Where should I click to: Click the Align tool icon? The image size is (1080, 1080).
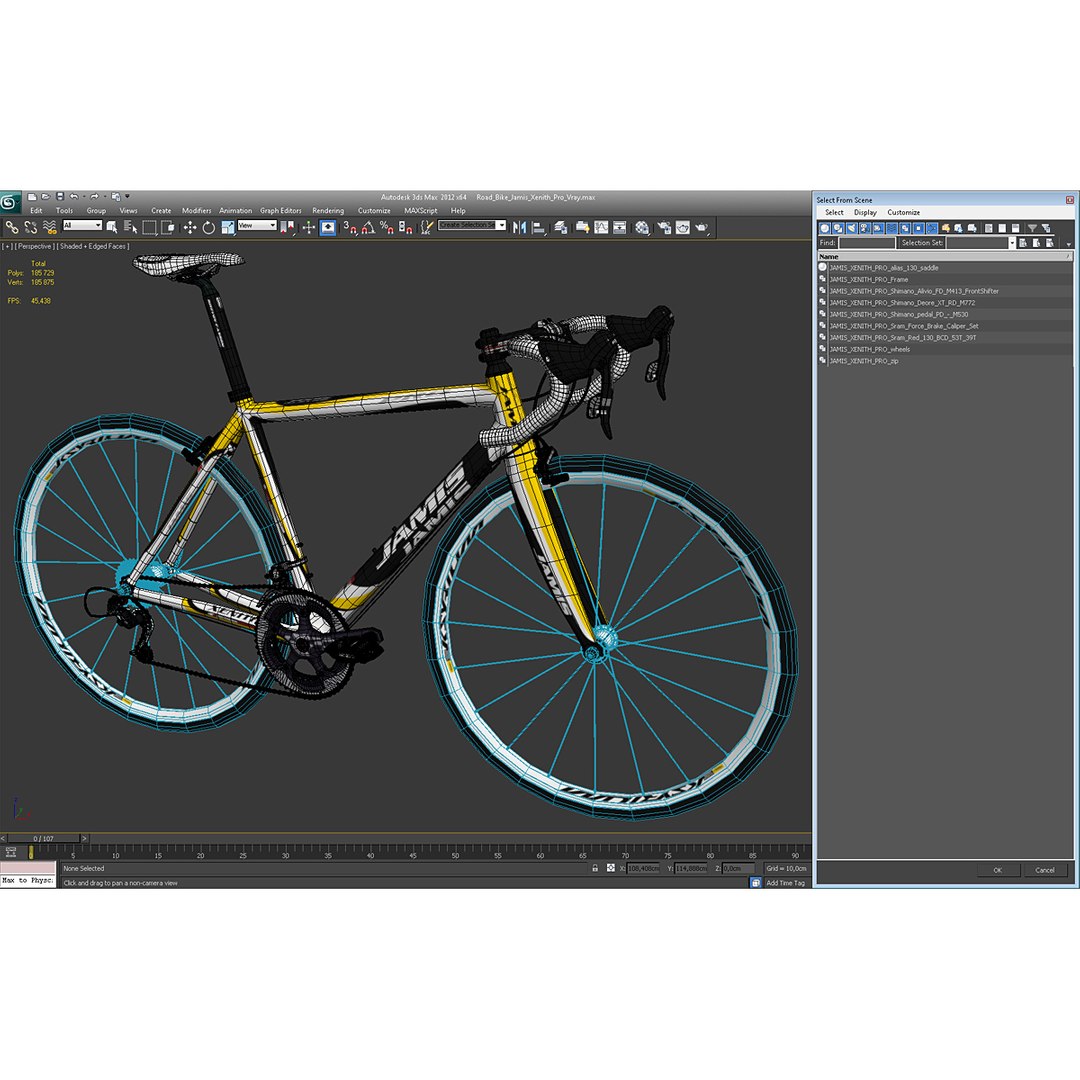(x=539, y=227)
